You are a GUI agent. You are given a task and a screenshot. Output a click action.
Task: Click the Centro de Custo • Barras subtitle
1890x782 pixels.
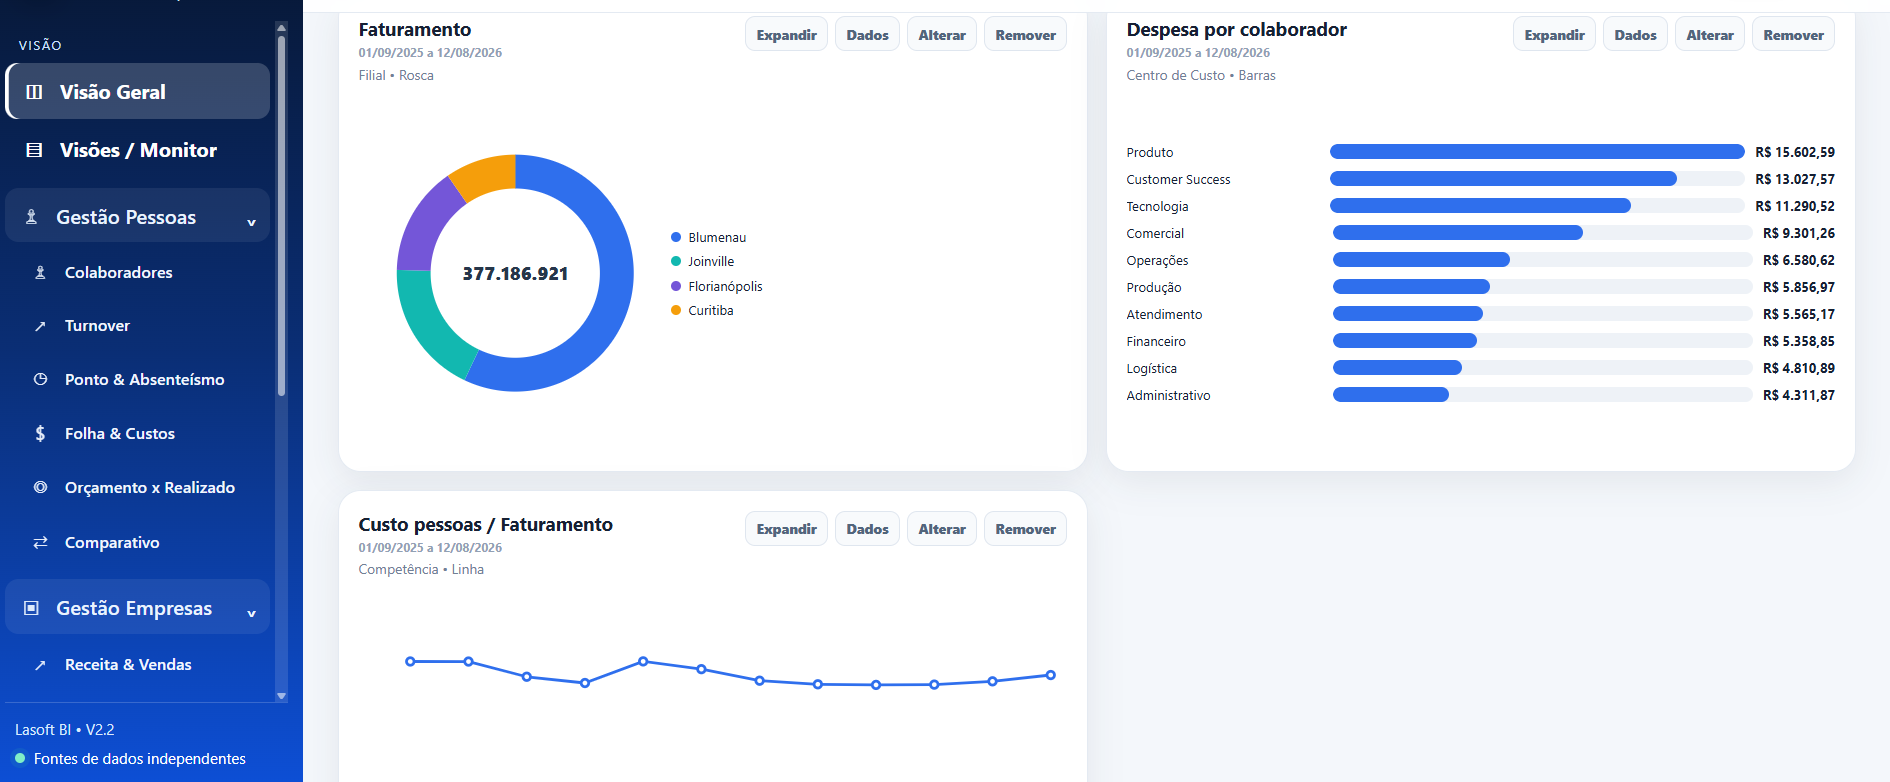pyautogui.click(x=1201, y=75)
